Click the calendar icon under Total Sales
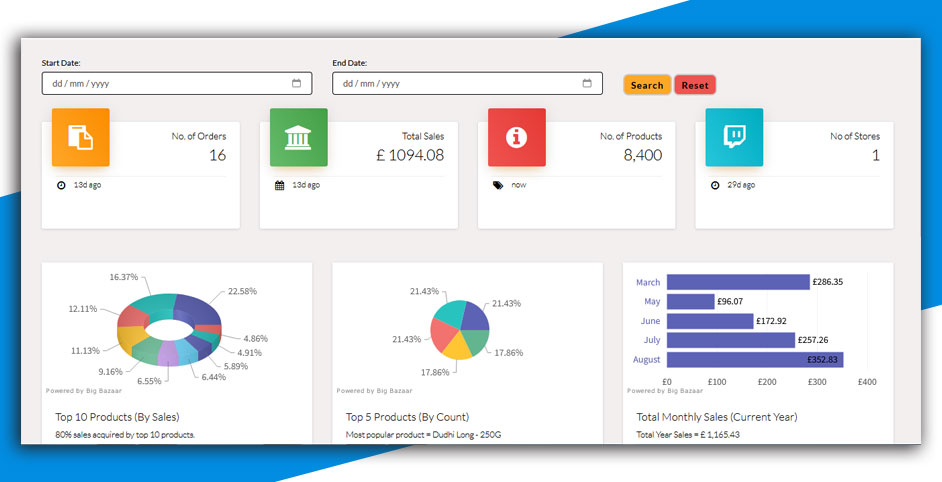Screen dimensions: 942x482 click(x=279, y=185)
